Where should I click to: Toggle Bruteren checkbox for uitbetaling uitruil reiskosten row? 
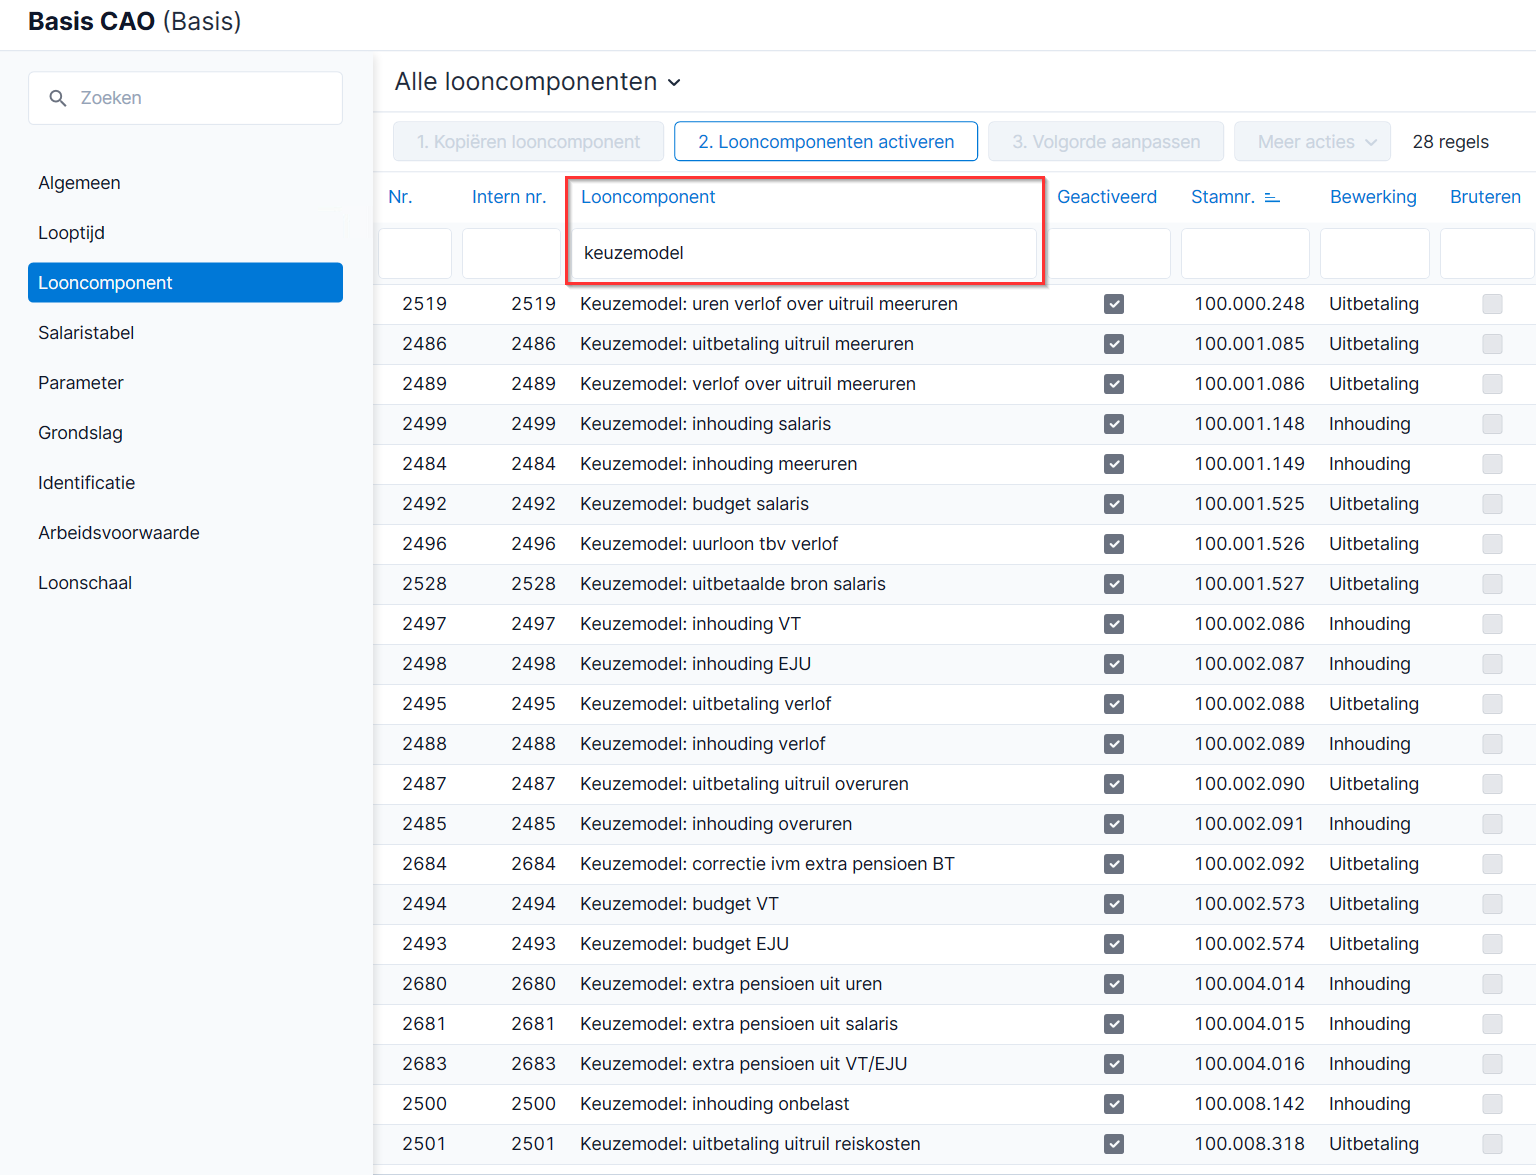click(1493, 1144)
